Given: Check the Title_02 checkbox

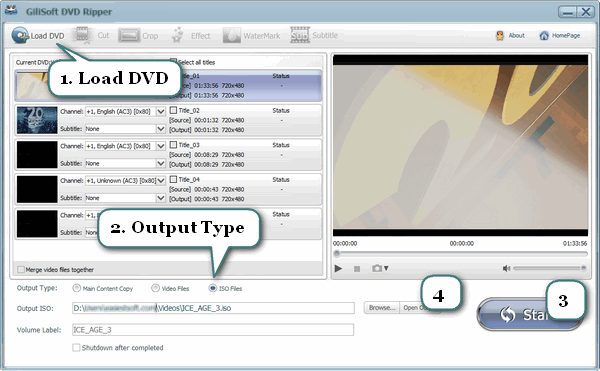Looking at the screenshot, I should click(173, 110).
